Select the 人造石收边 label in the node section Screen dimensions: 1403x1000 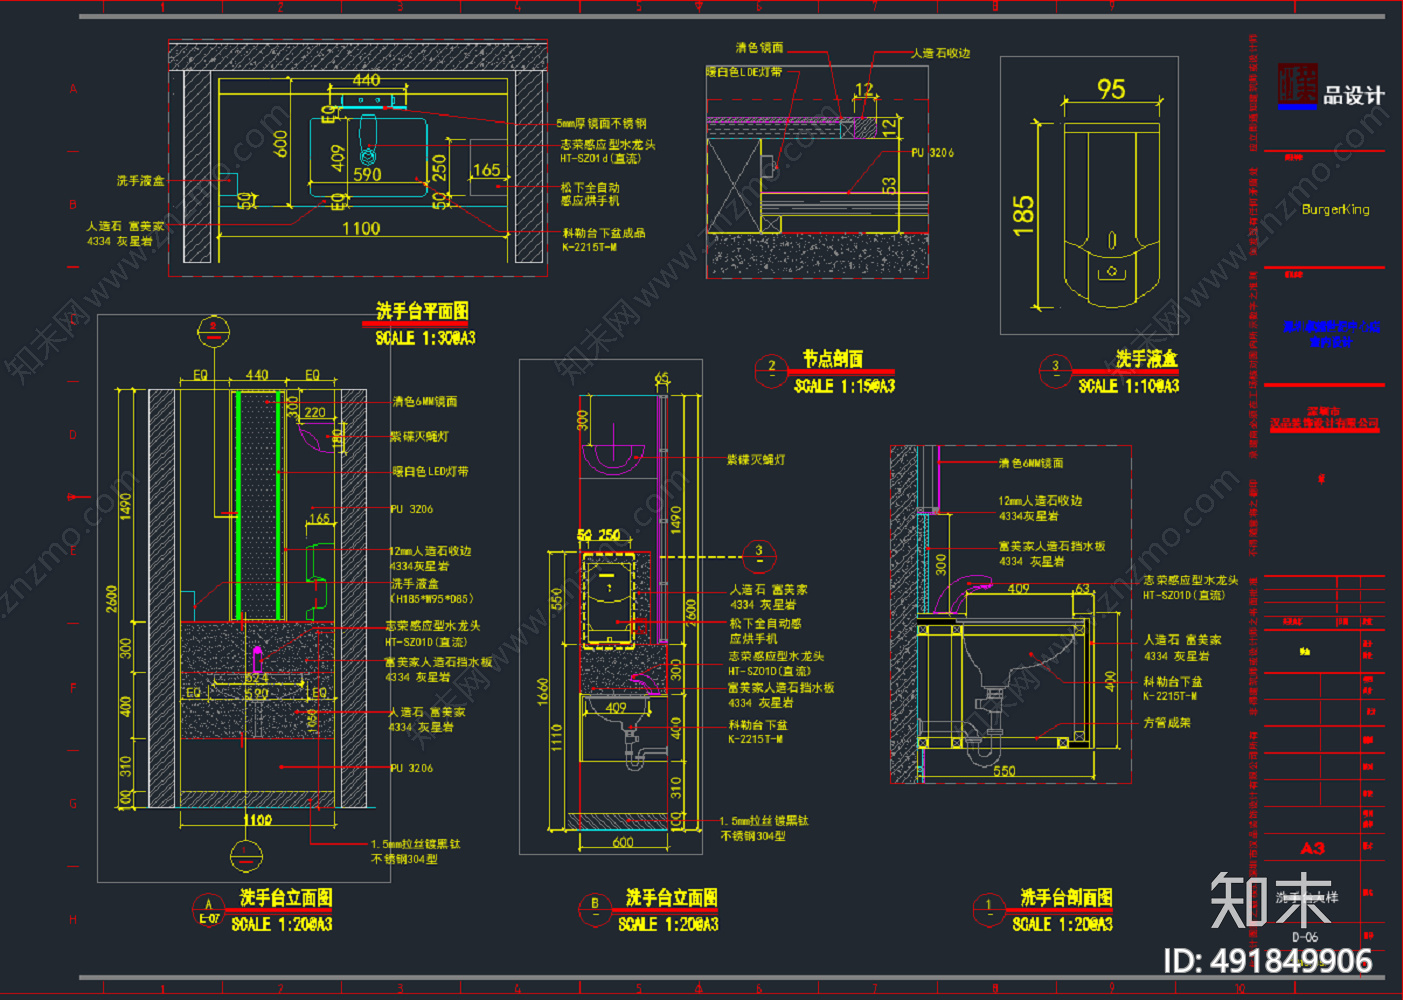[x=941, y=53]
